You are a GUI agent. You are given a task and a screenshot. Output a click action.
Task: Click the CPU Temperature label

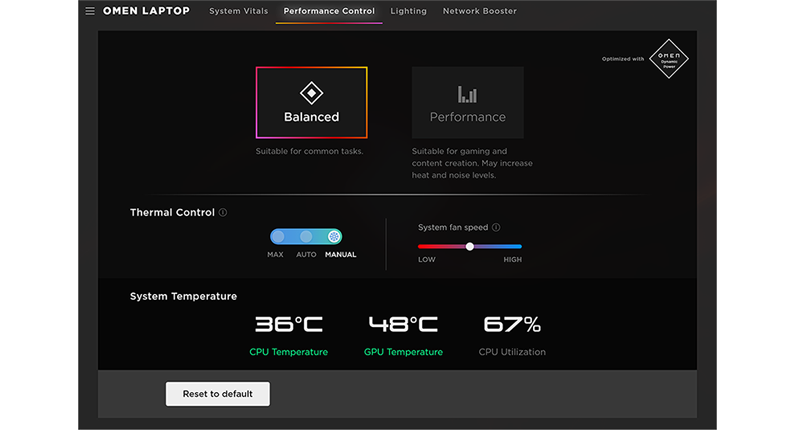click(288, 352)
